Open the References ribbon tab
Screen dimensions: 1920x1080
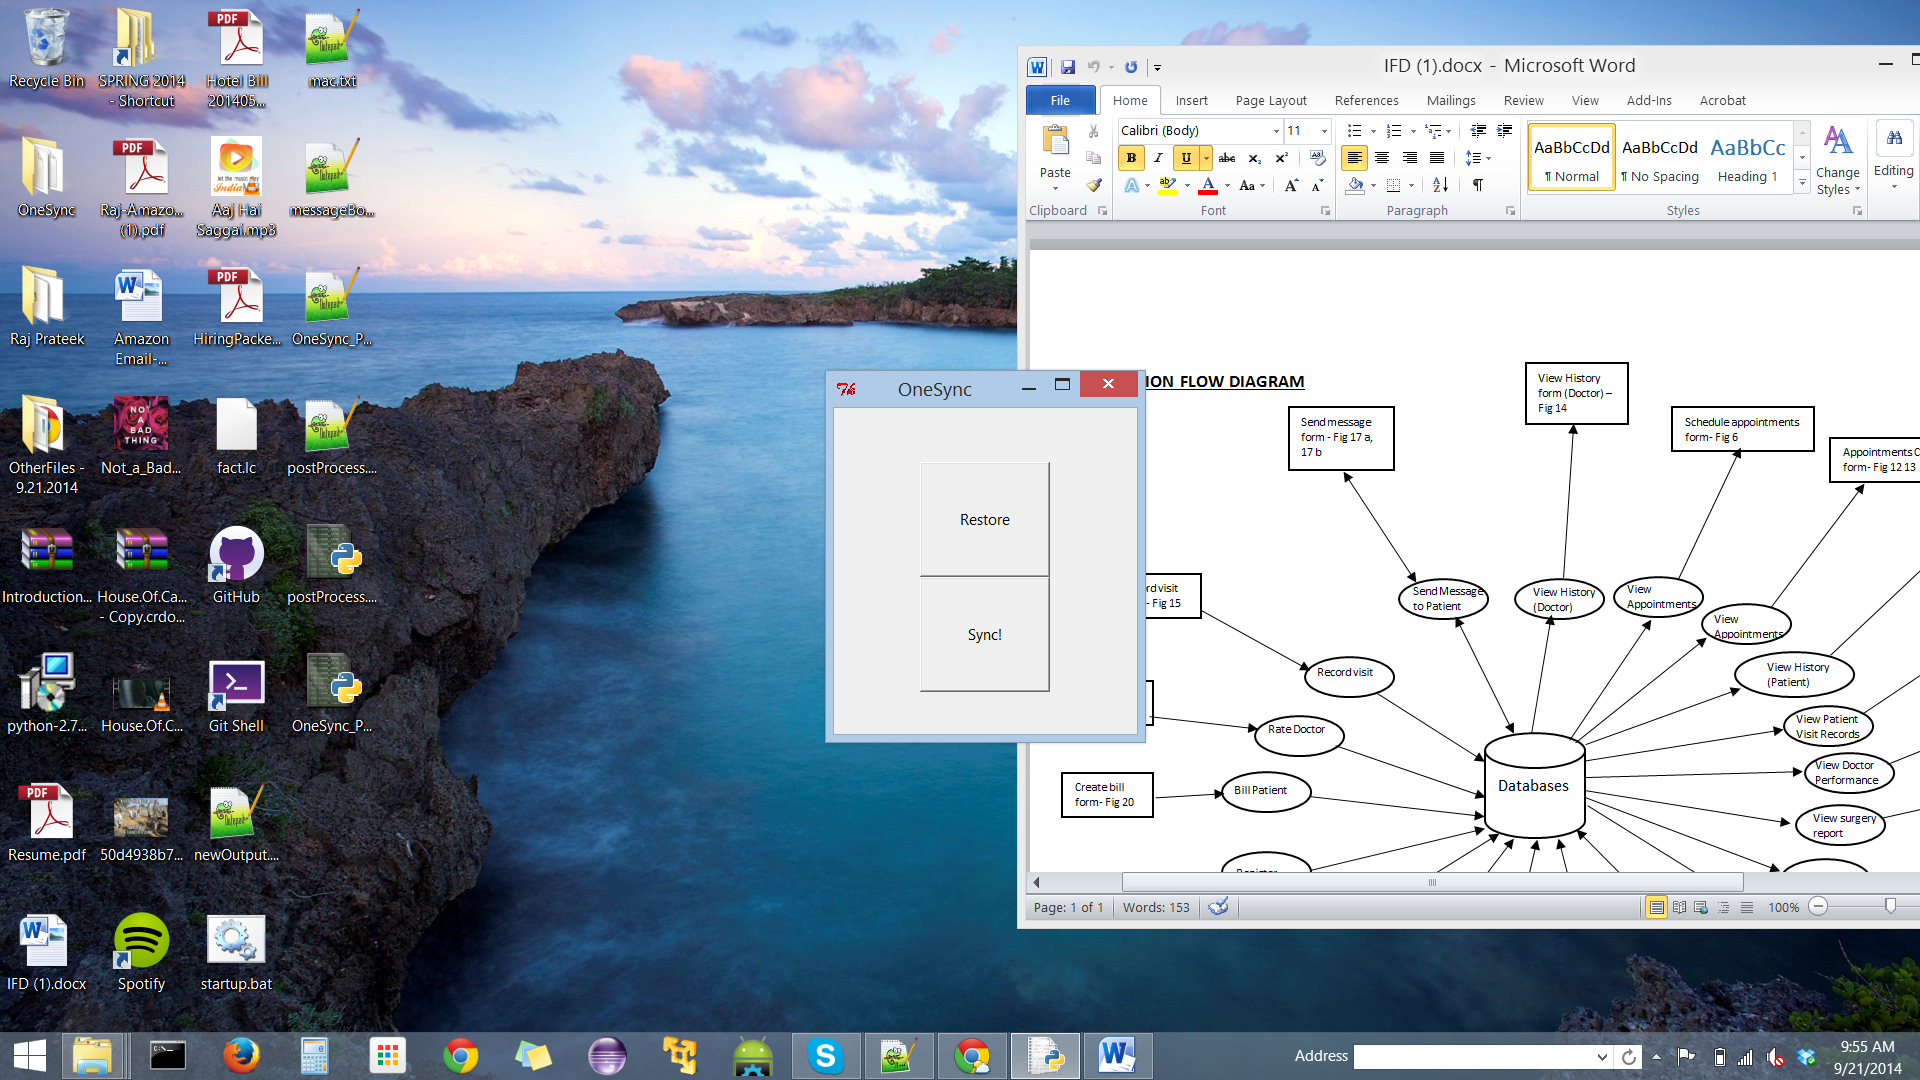pyautogui.click(x=1366, y=100)
